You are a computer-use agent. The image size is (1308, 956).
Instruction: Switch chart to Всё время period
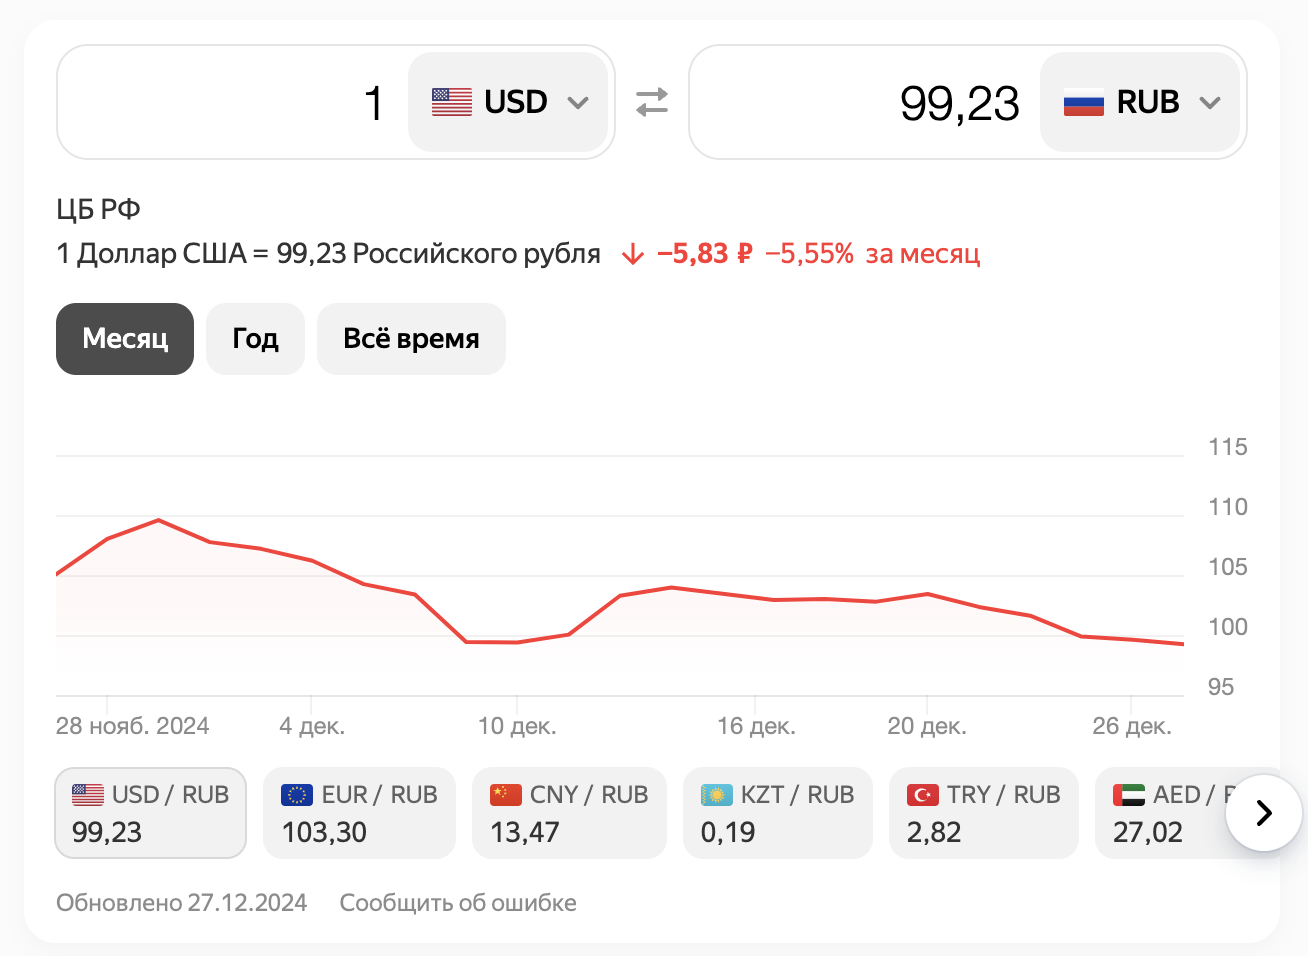coord(411,339)
